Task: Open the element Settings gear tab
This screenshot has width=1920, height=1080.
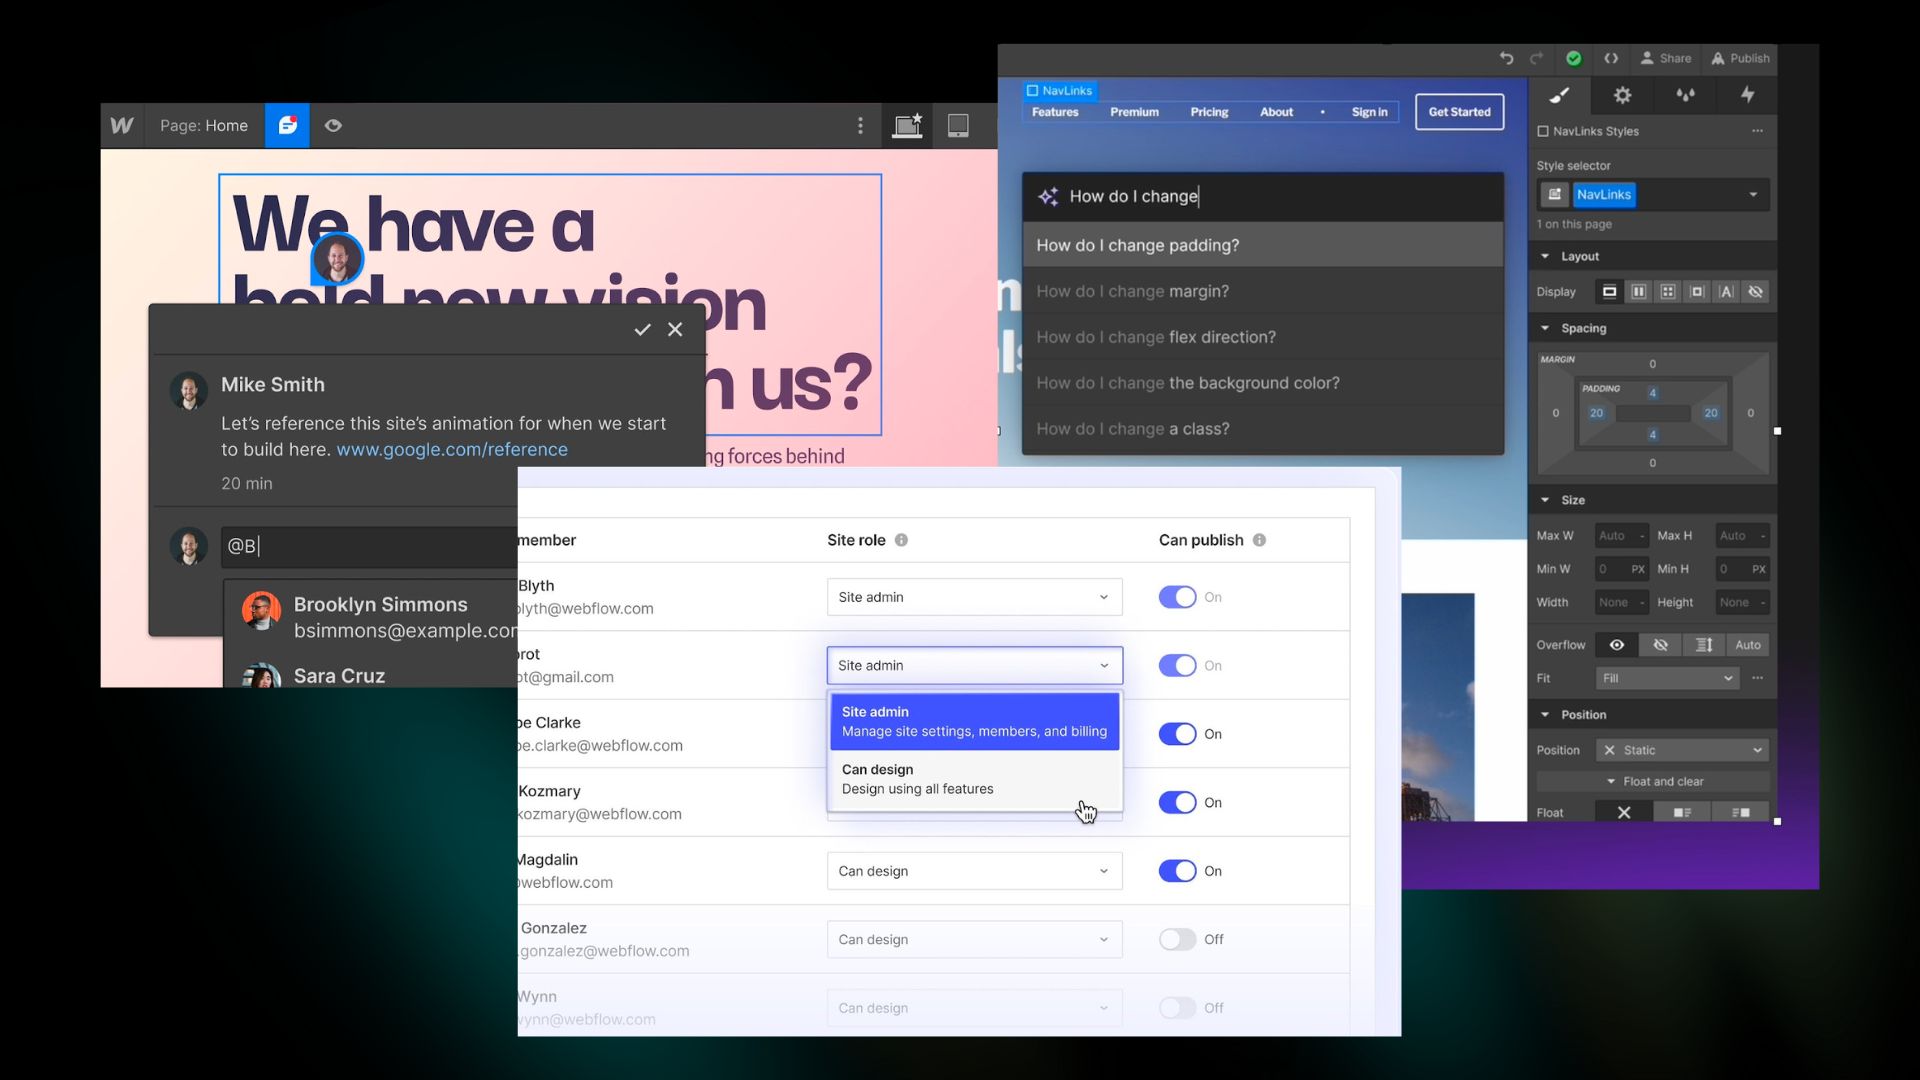Action: pos(1622,95)
